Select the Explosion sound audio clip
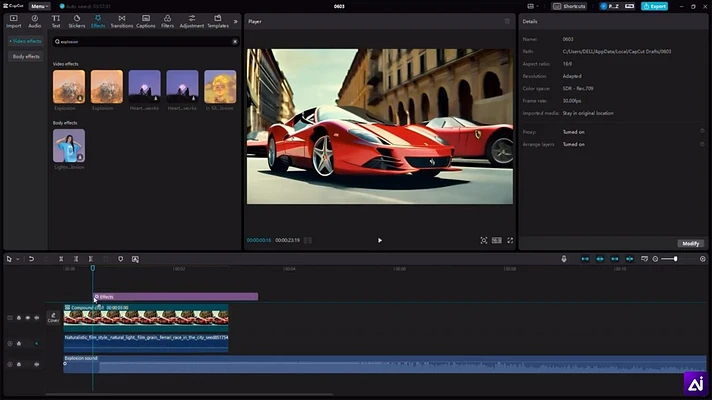This screenshot has height=400, width=712. [x=385, y=364]
